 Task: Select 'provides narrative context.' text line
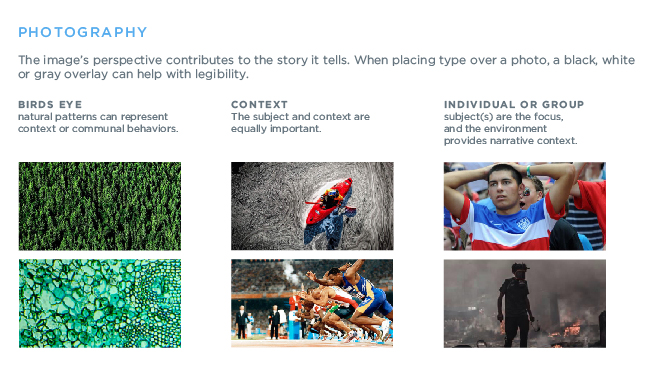pyautogui.click(x=511, y=141)
